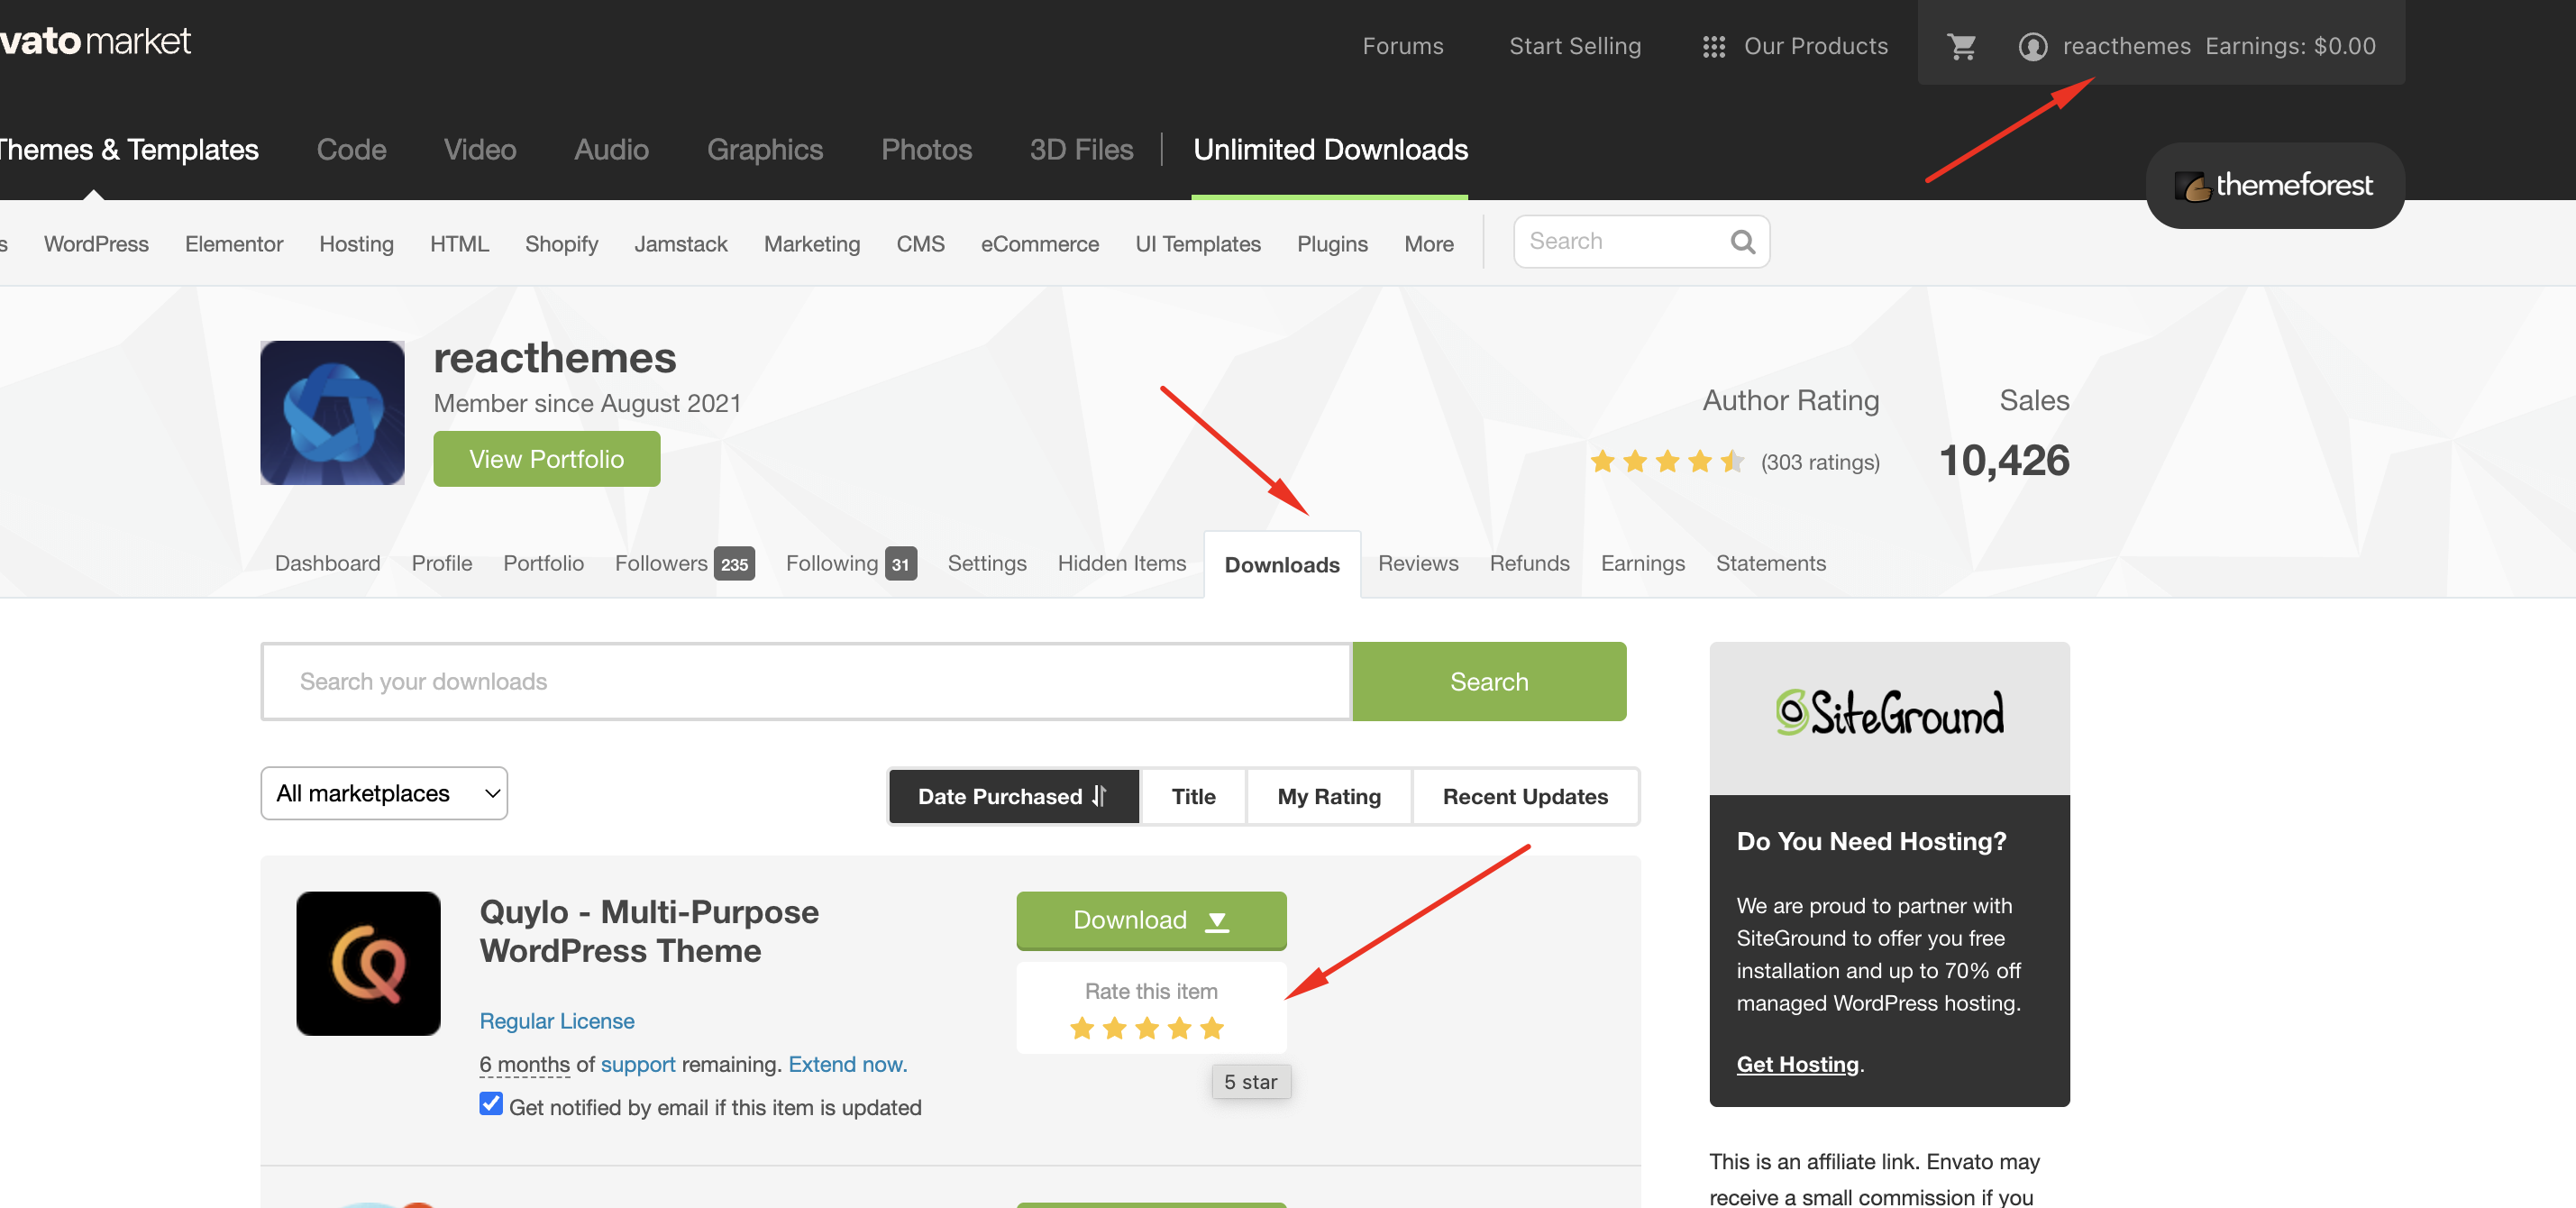Click the Envato Market logo

click(x=95, y=41)
